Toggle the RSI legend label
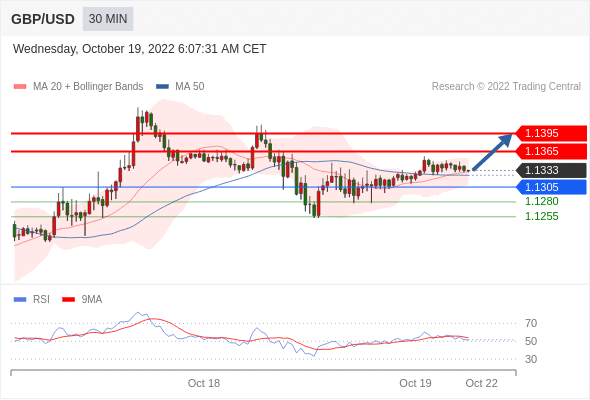Screen dimensions: 590x400 point(41,300)
